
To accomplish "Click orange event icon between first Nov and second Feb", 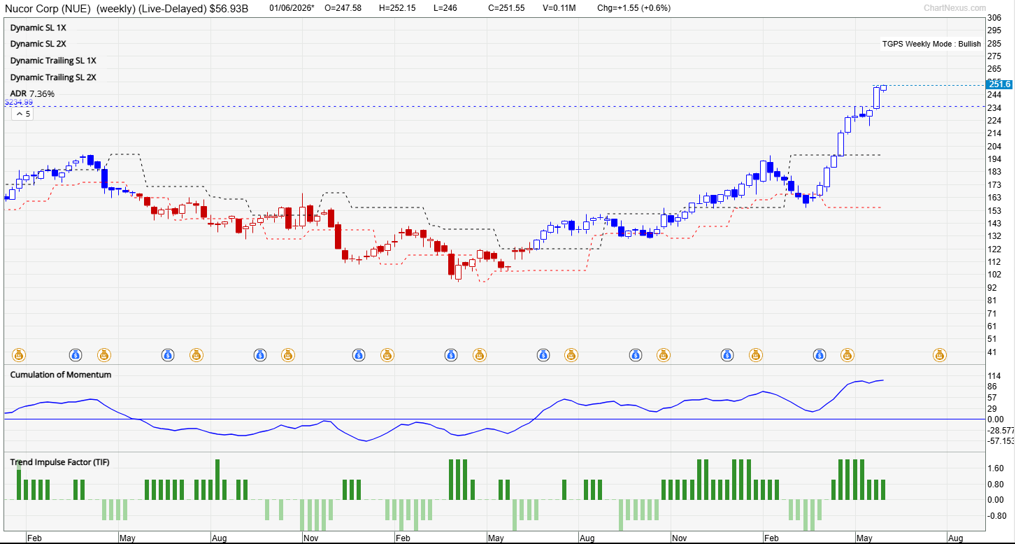I will tap(386, 354).
